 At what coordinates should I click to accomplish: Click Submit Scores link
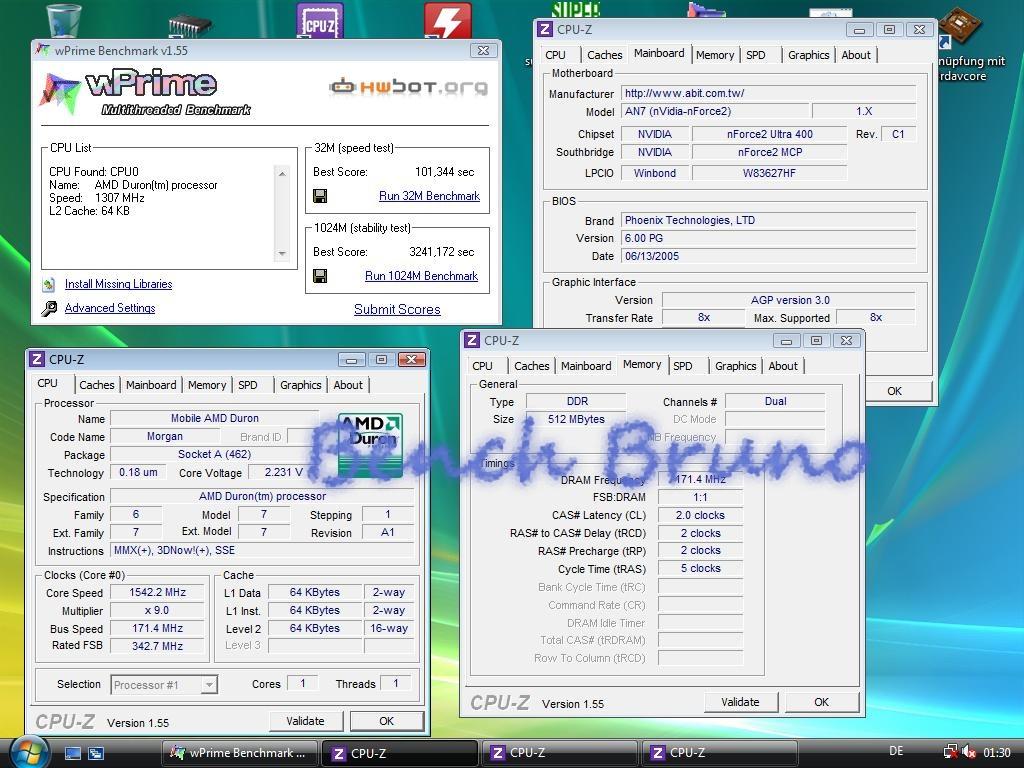pyautogui.click(x=397, y=310)
